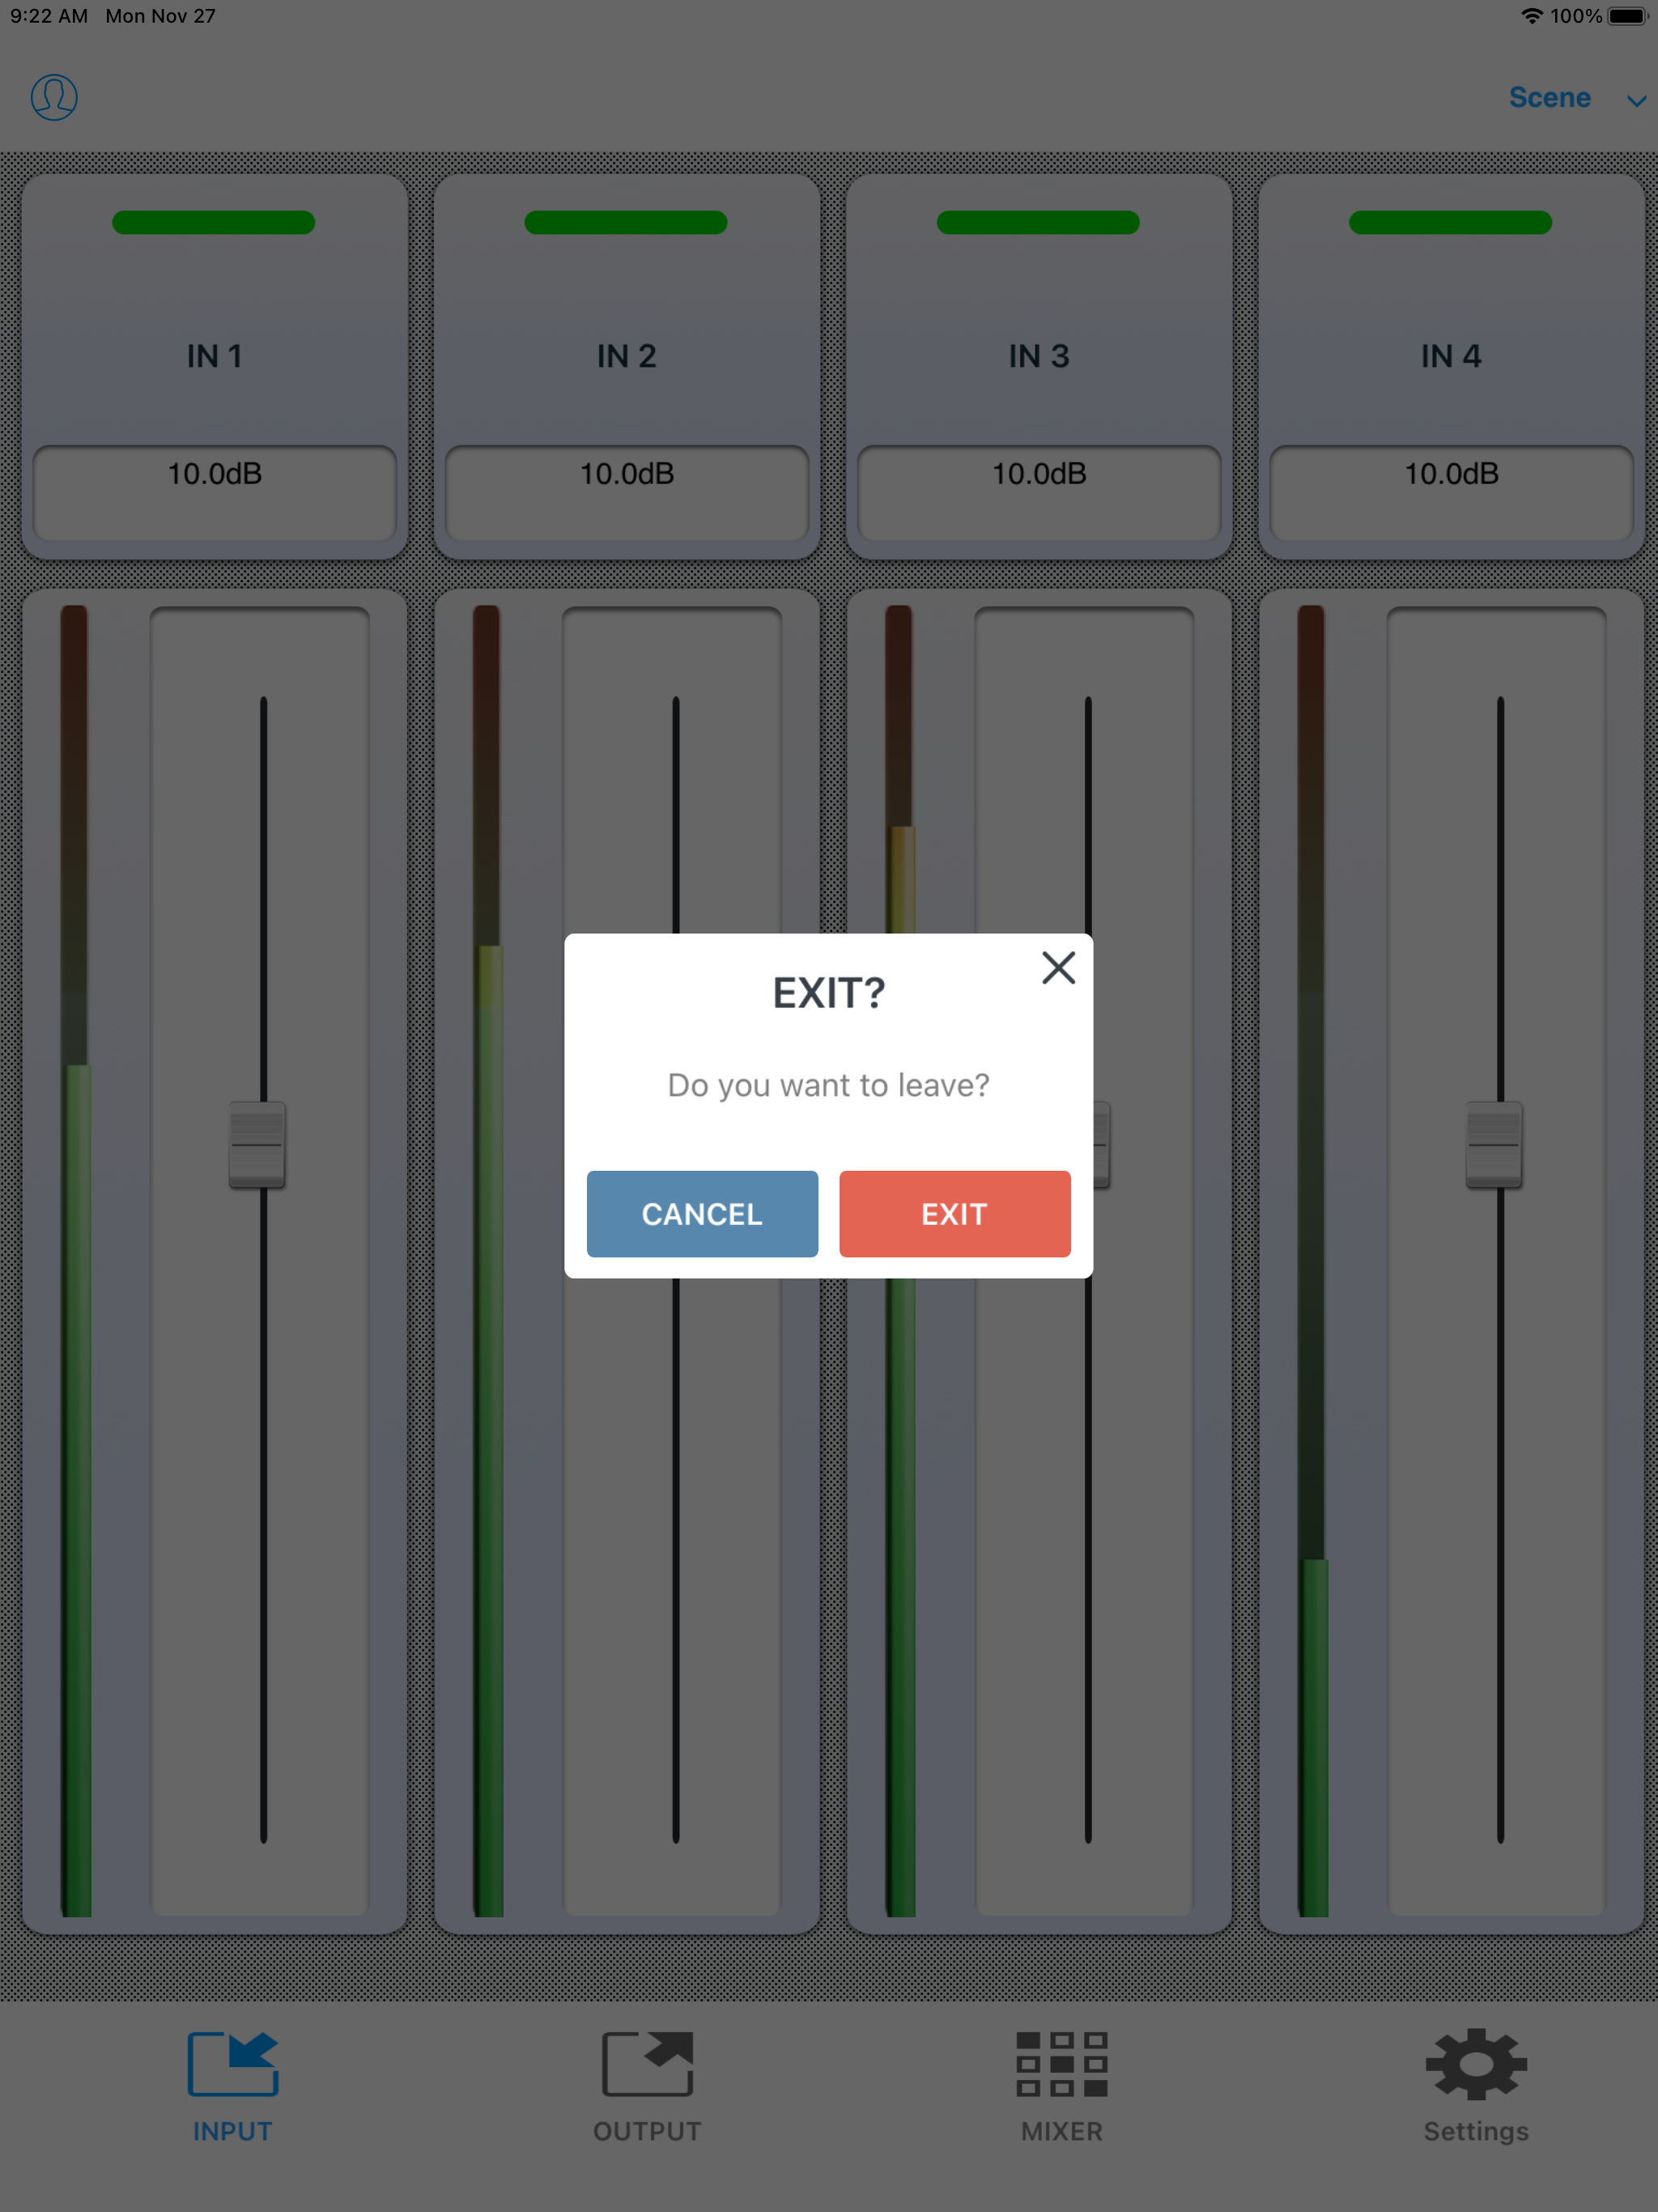
Task: Select the IN 2 gain field 10.0dB
Action: point(627,493)
